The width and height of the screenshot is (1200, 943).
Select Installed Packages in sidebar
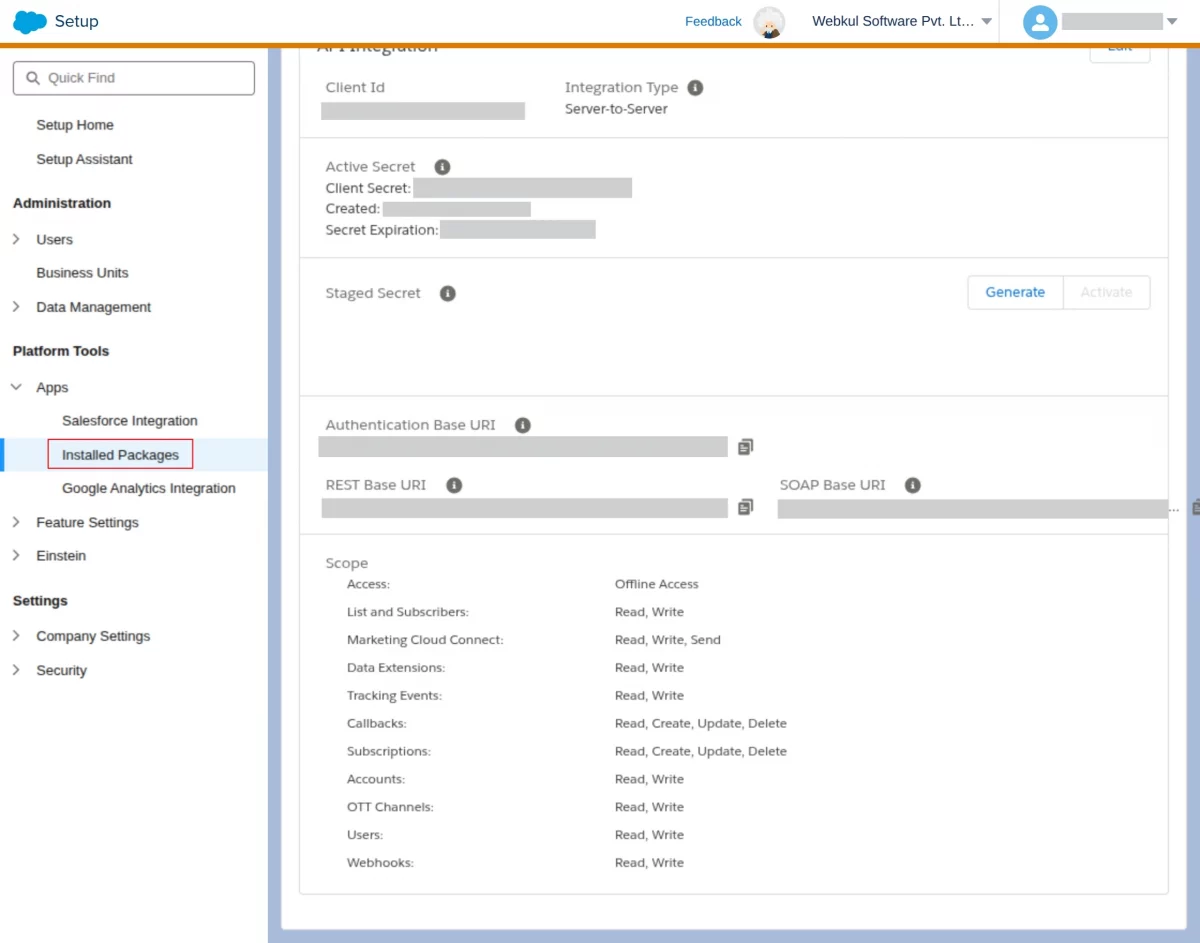pyautogui.click(x=120, y=455)
